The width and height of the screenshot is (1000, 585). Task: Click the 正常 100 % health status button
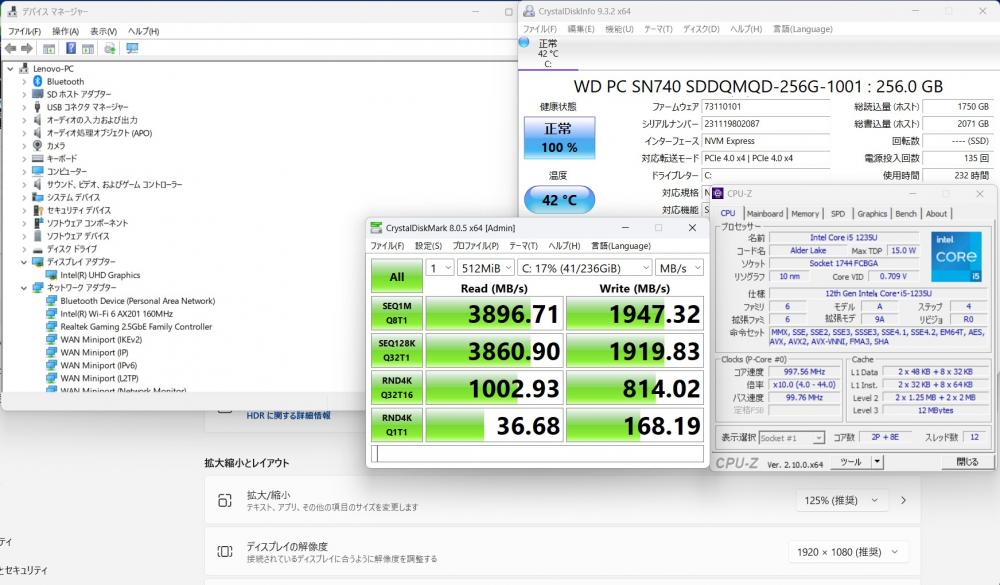(x=559, y=137)
